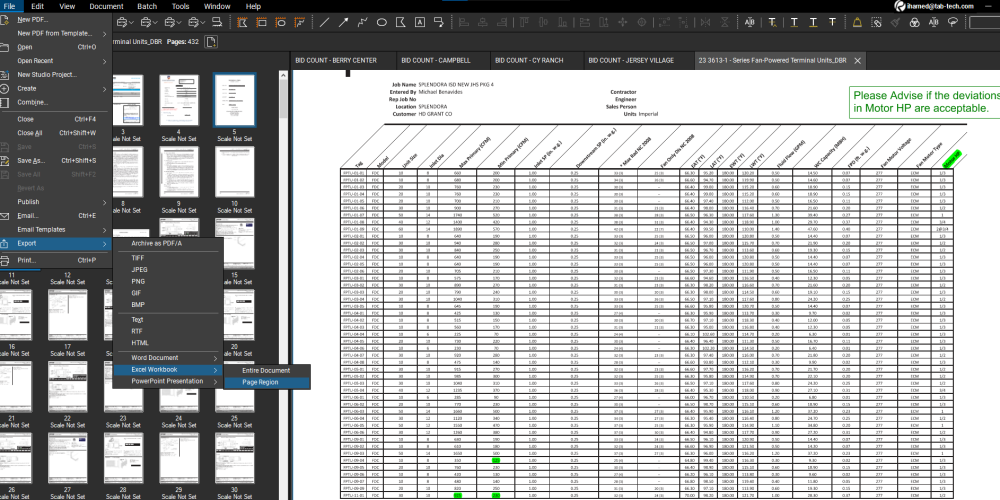Image resolution: width=1000 pixels, height=500 pixels.
Task: Open dropdown arrow of fourth stamp tool
Action: [x=202, y=23]
